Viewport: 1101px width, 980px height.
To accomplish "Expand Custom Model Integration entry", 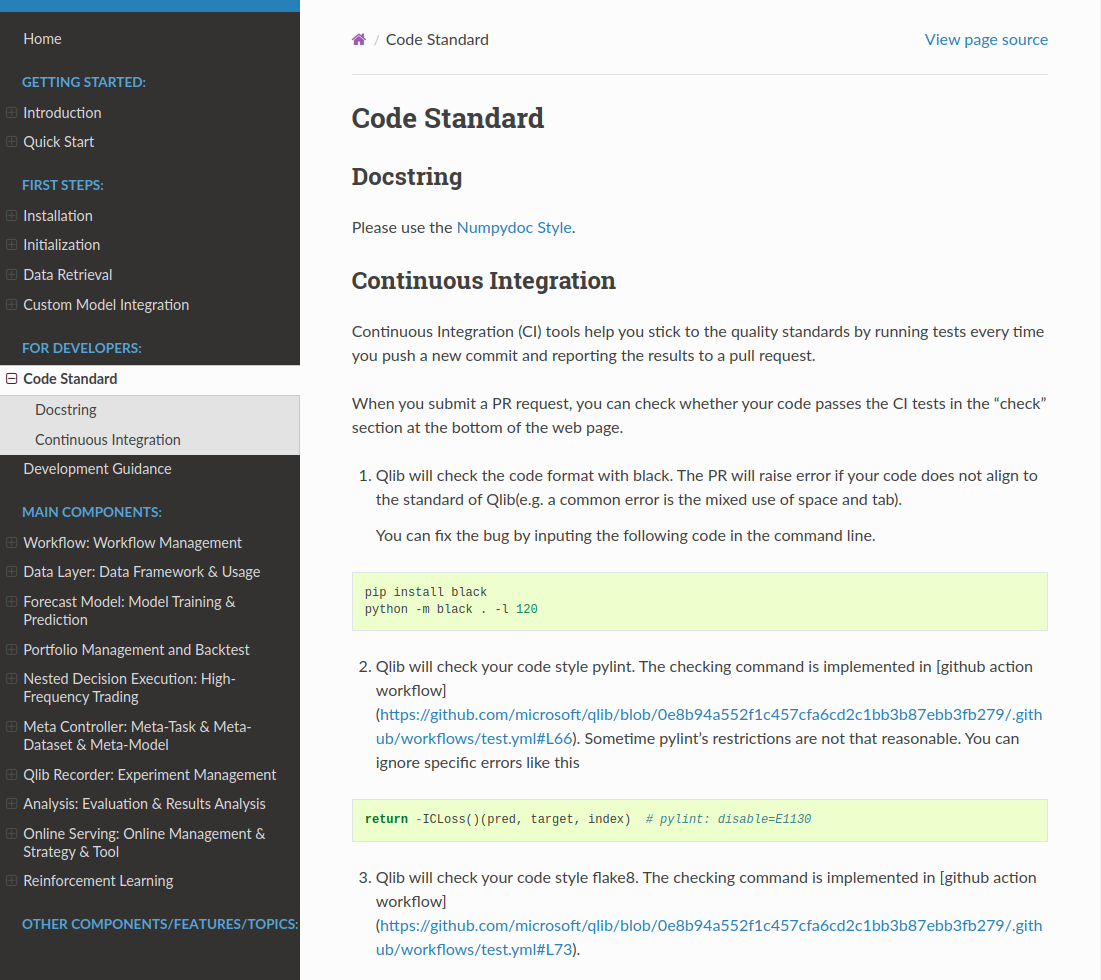I will pyautogui.click(x=11, y=304).
